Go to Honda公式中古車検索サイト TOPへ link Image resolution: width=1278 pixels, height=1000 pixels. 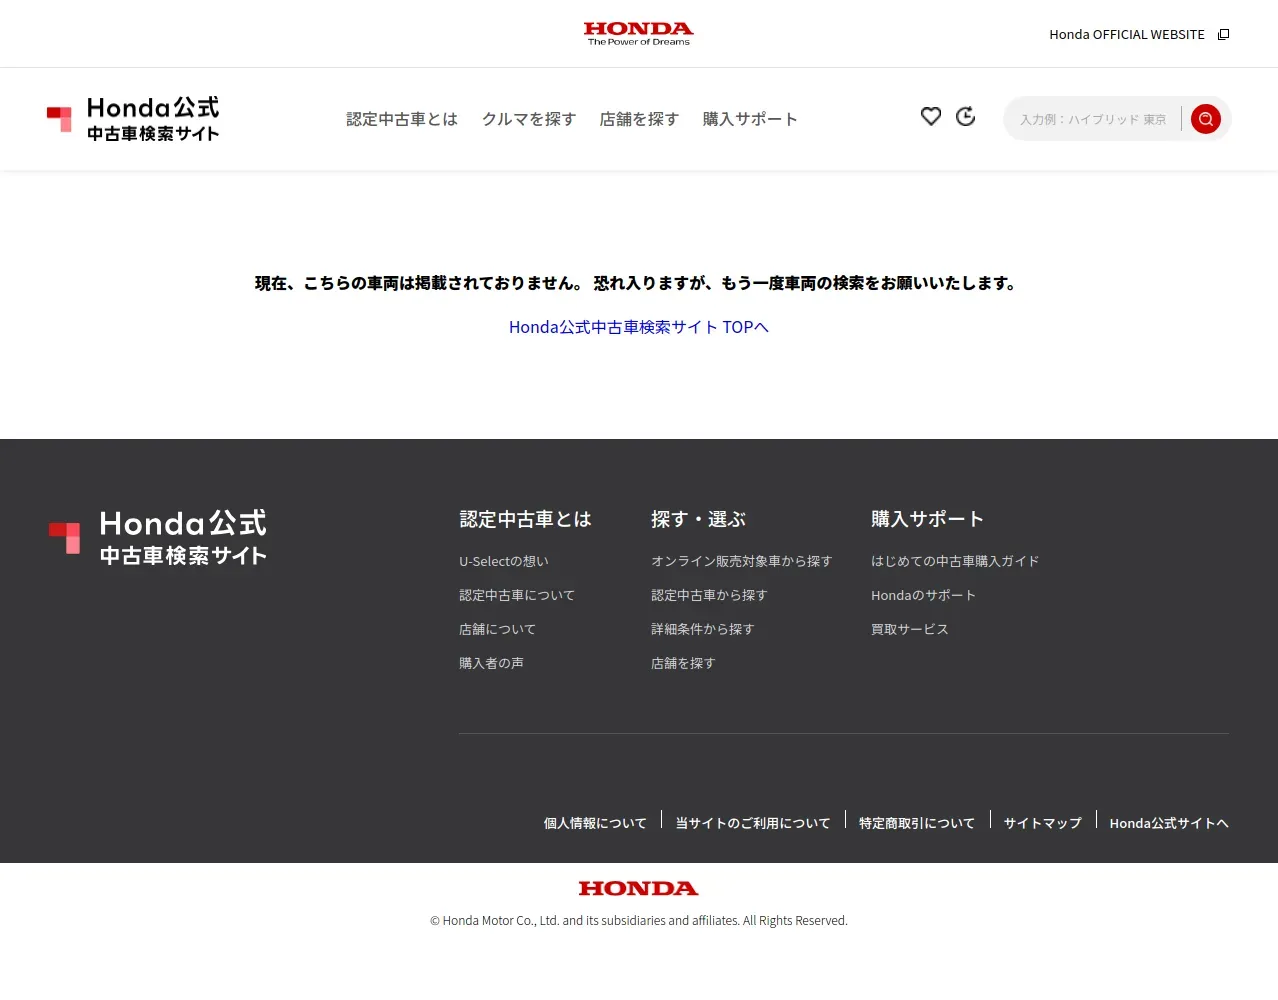[639, 327]
